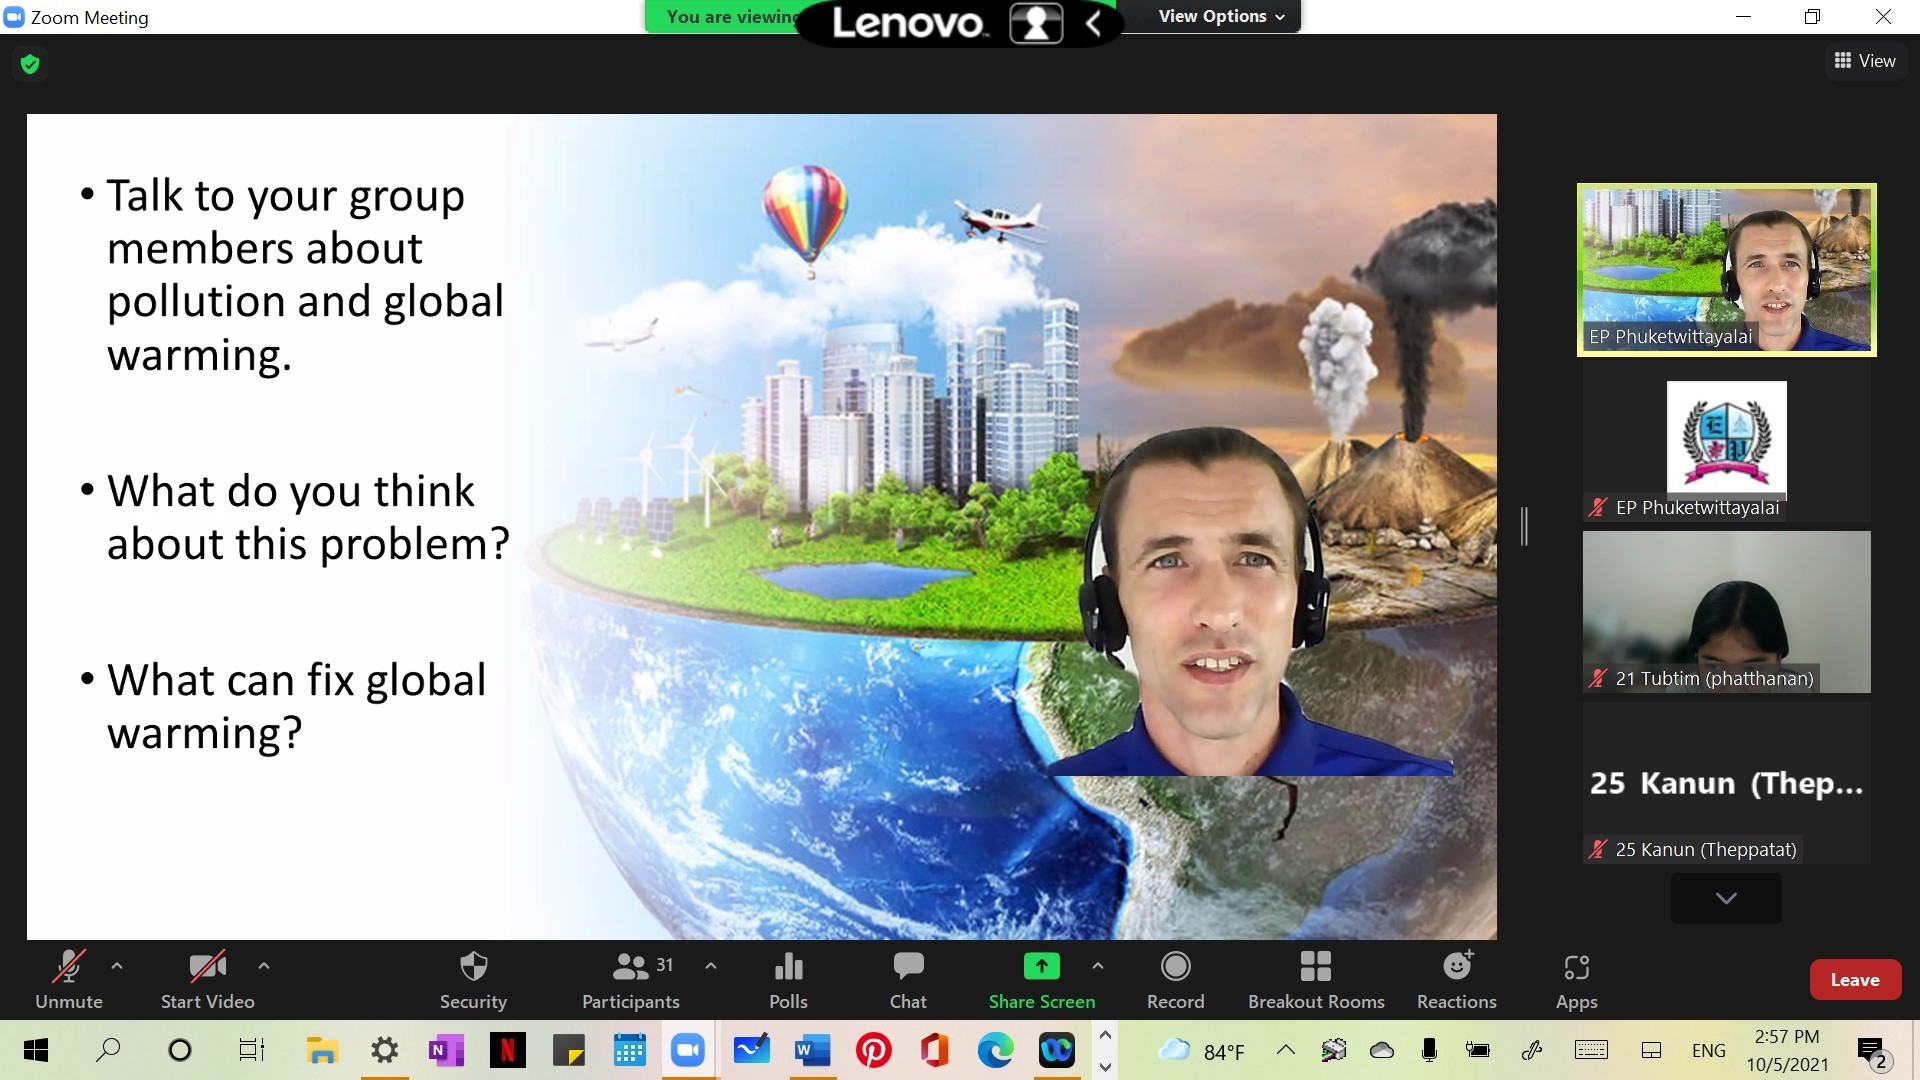Screen dimensions: 1920x1080
Task: Open Whiteboard app from taskbar
Action: [x=751, y=1050]
